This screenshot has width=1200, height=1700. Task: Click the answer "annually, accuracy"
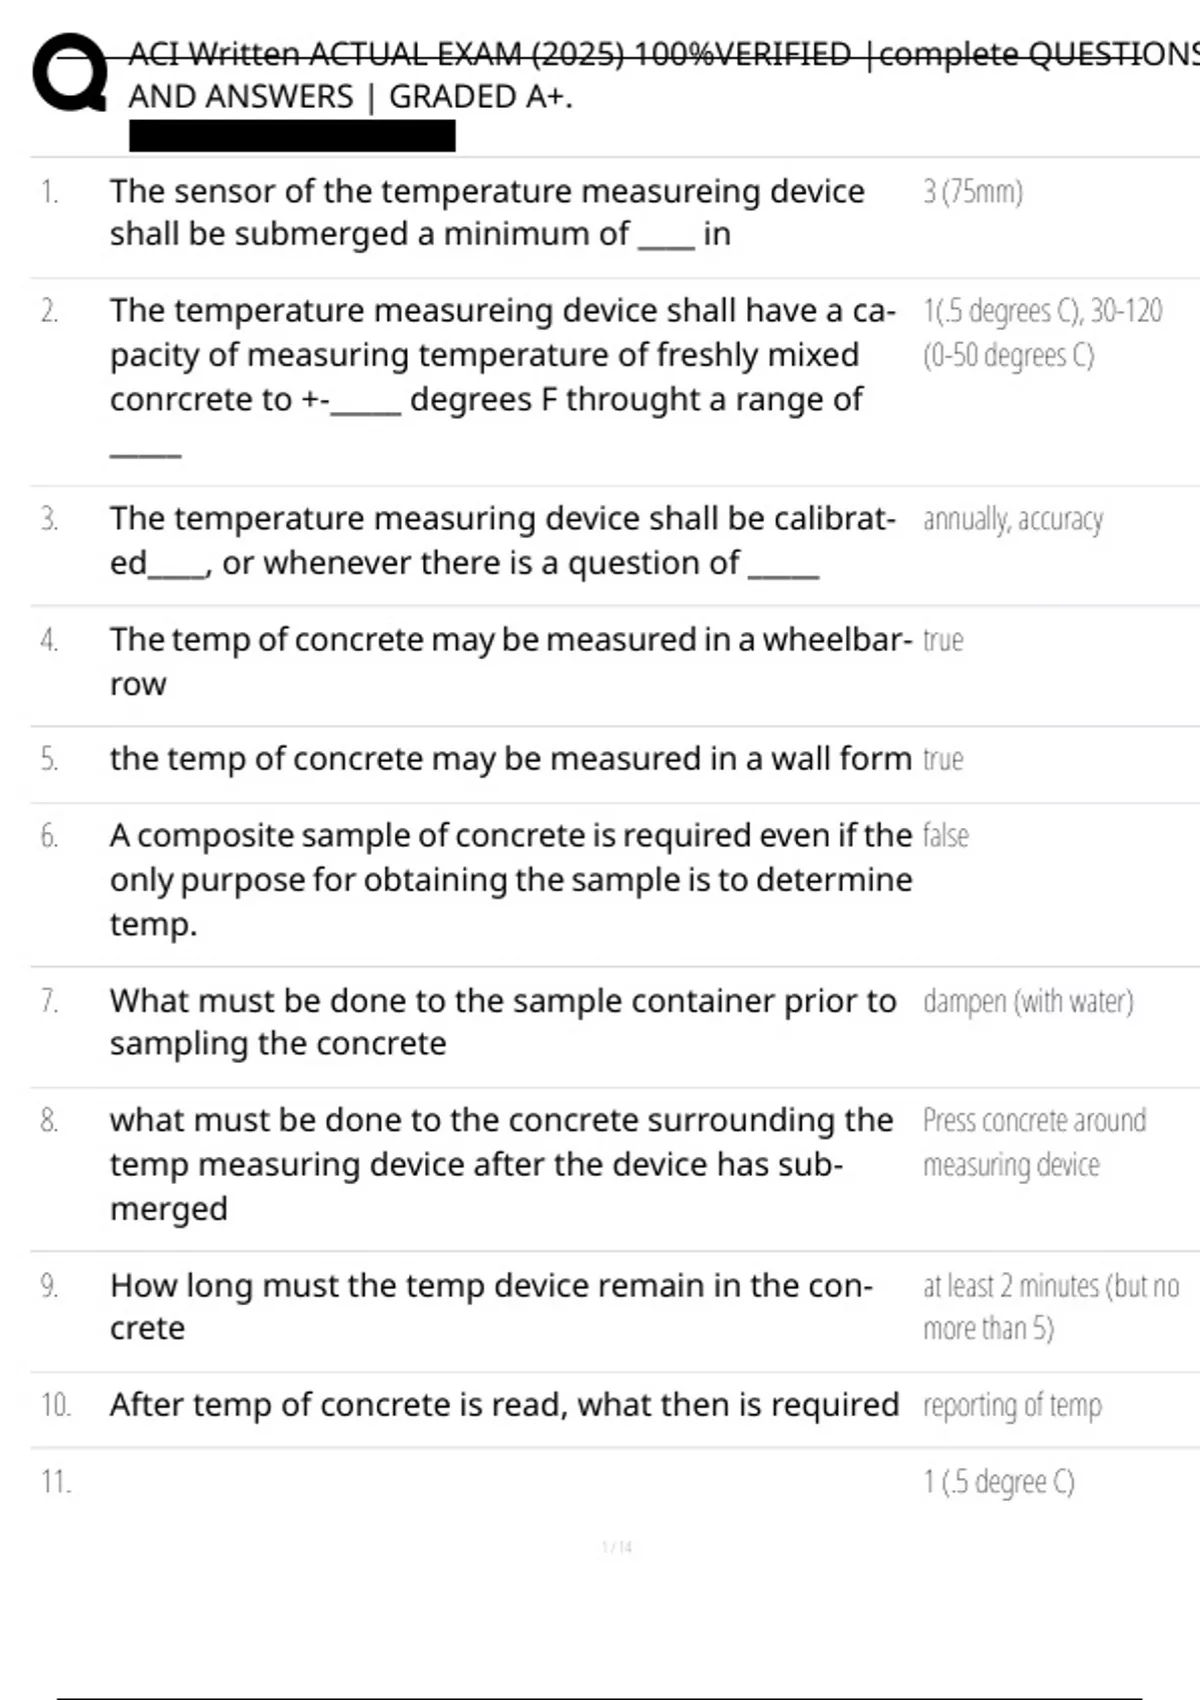[1012, 519]
